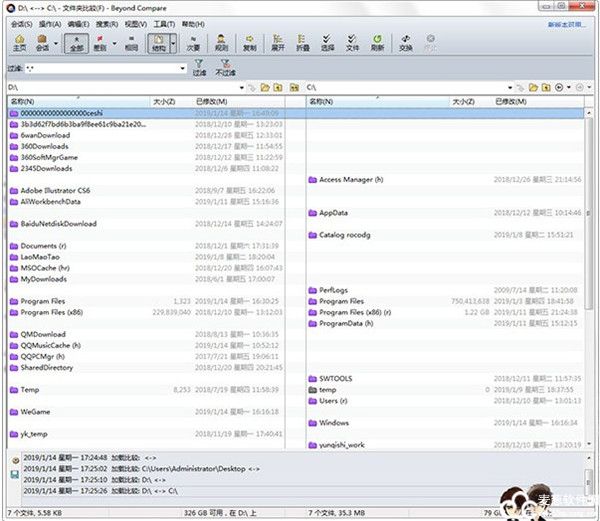Open left D:\ path history dropdown
600x521 pixels.
point(242,88)
